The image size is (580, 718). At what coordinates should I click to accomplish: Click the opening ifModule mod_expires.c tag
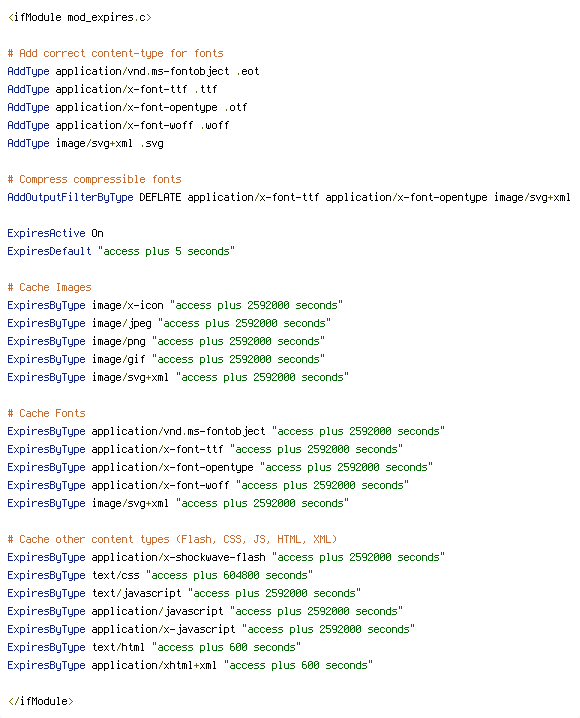[80, 17]
